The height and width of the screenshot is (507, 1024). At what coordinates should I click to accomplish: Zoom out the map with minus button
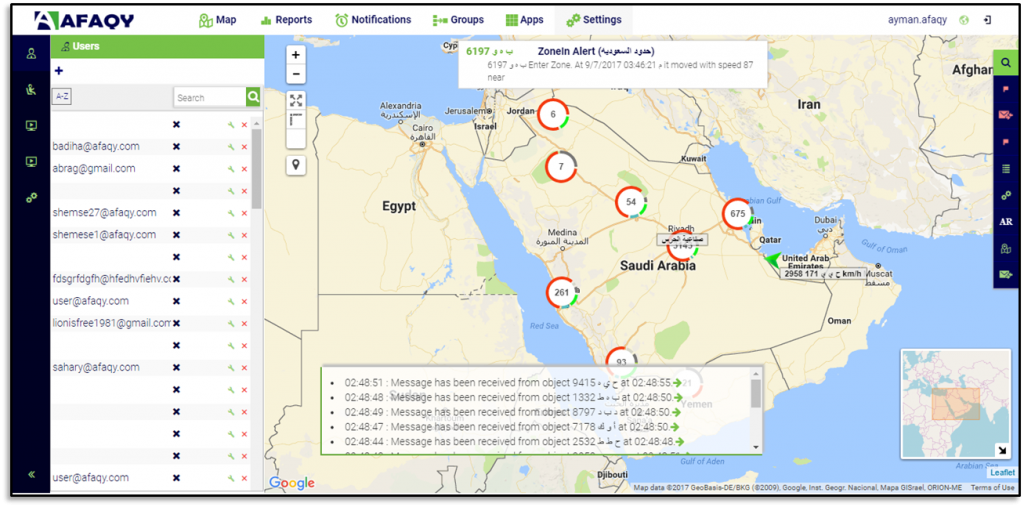(x=296, y=74)
